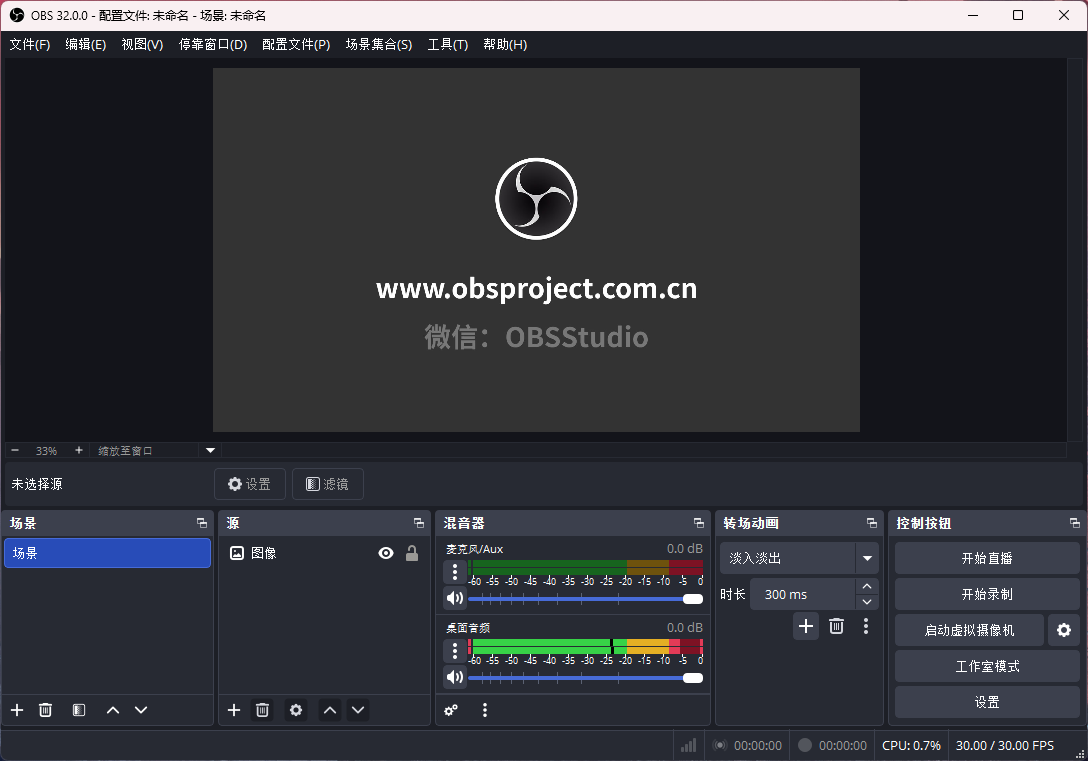
Task: Open source properties gear in Sources panel
Action: pos(296,710)
